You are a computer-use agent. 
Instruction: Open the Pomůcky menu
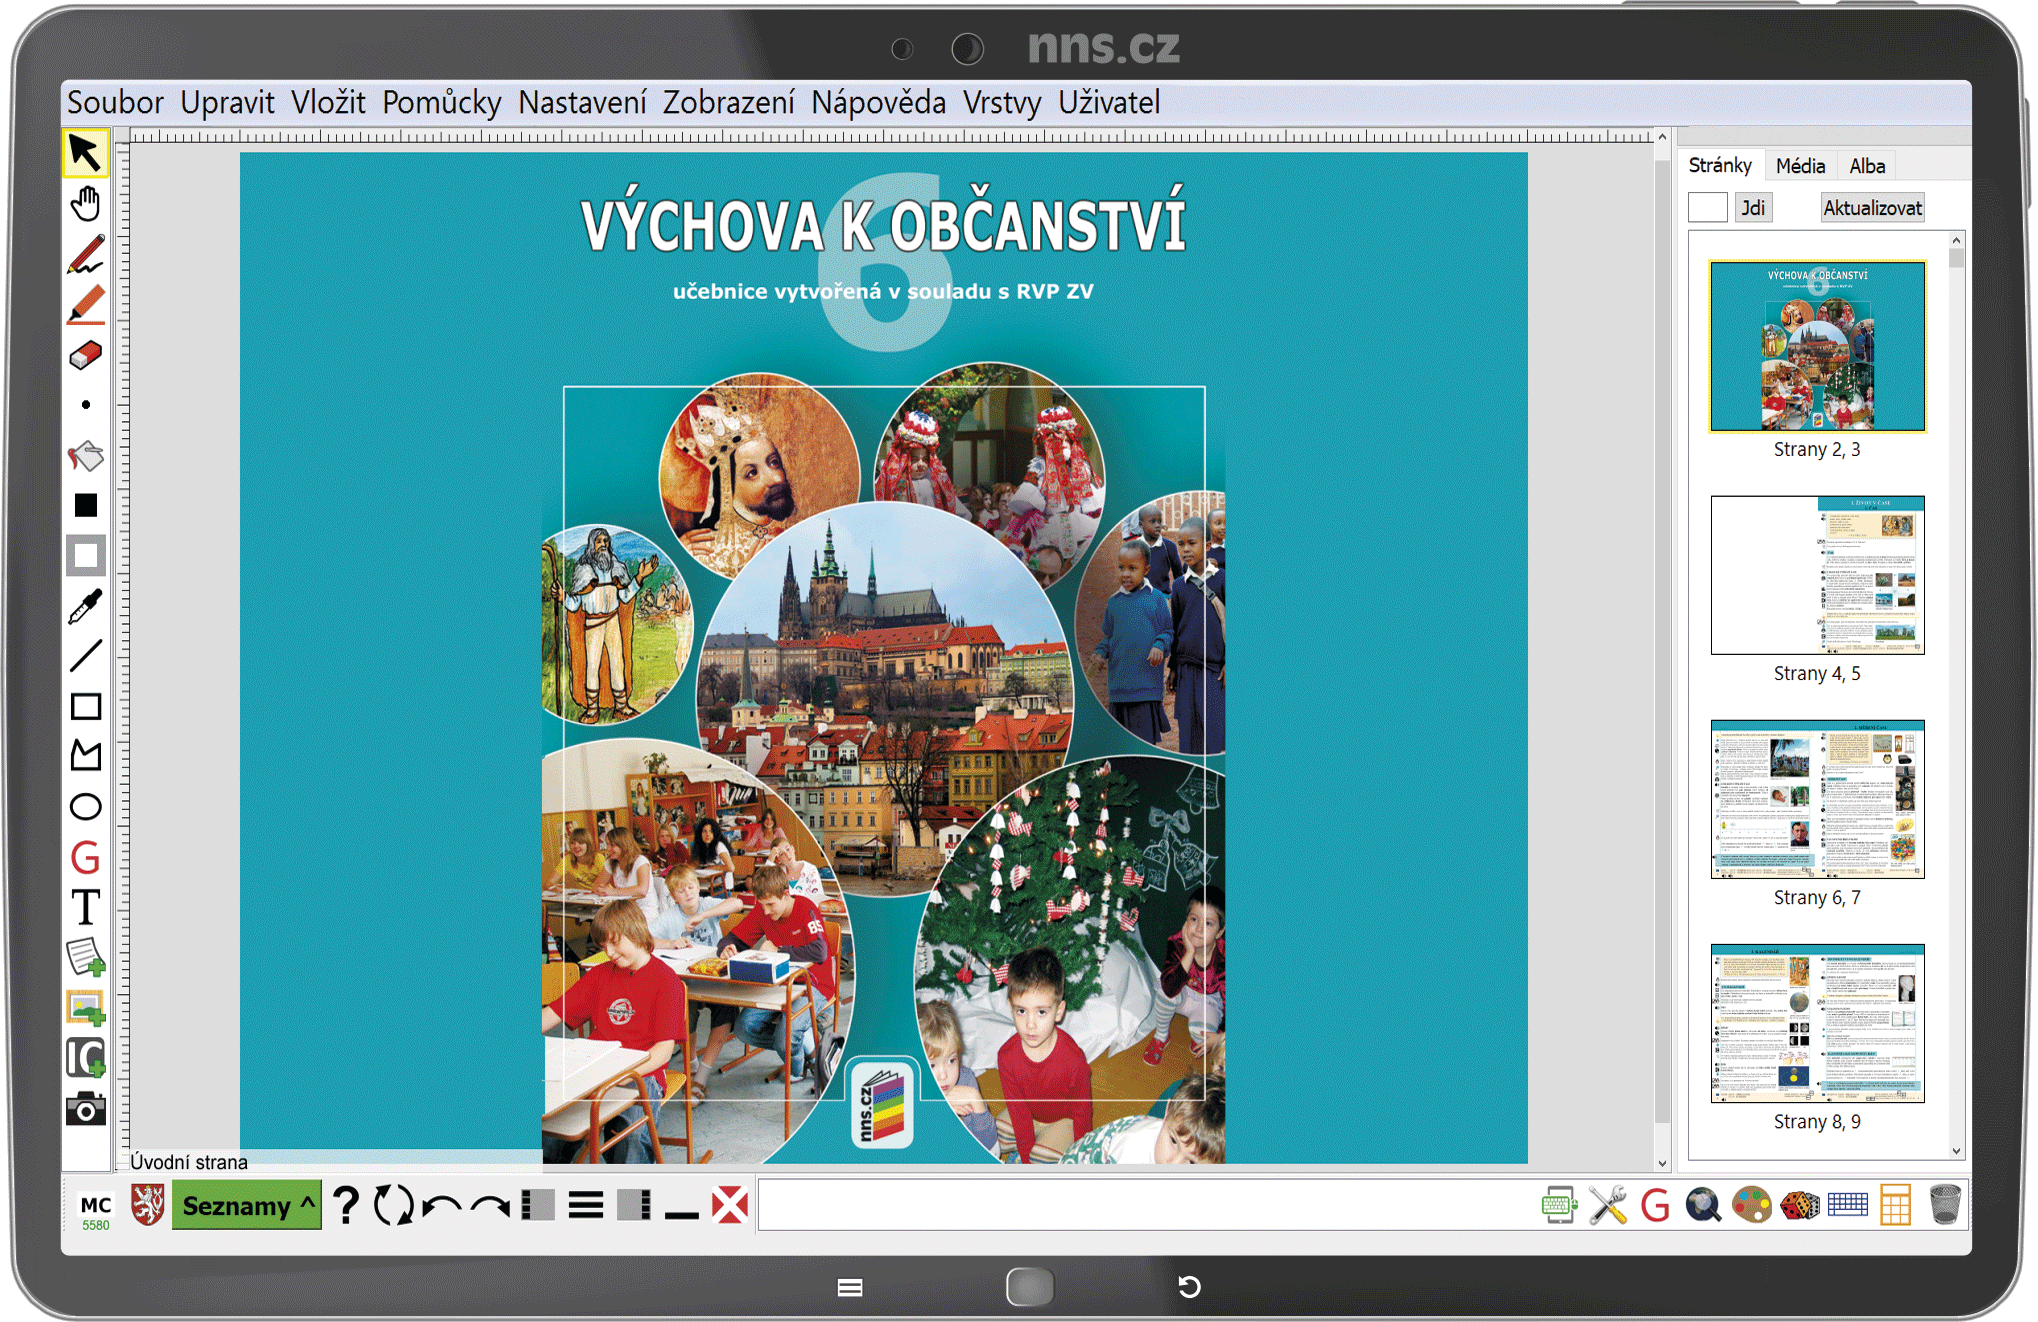point(441,103)
